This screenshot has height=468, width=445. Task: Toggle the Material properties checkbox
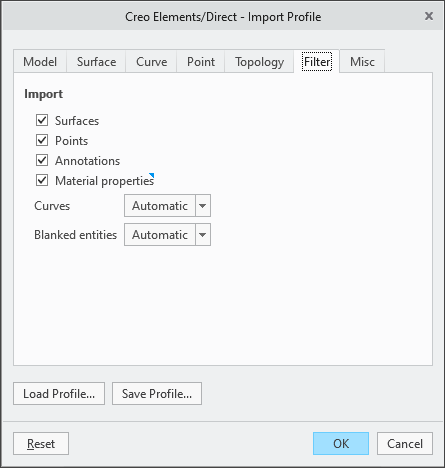pyautogui.click(x=42, y=180)
